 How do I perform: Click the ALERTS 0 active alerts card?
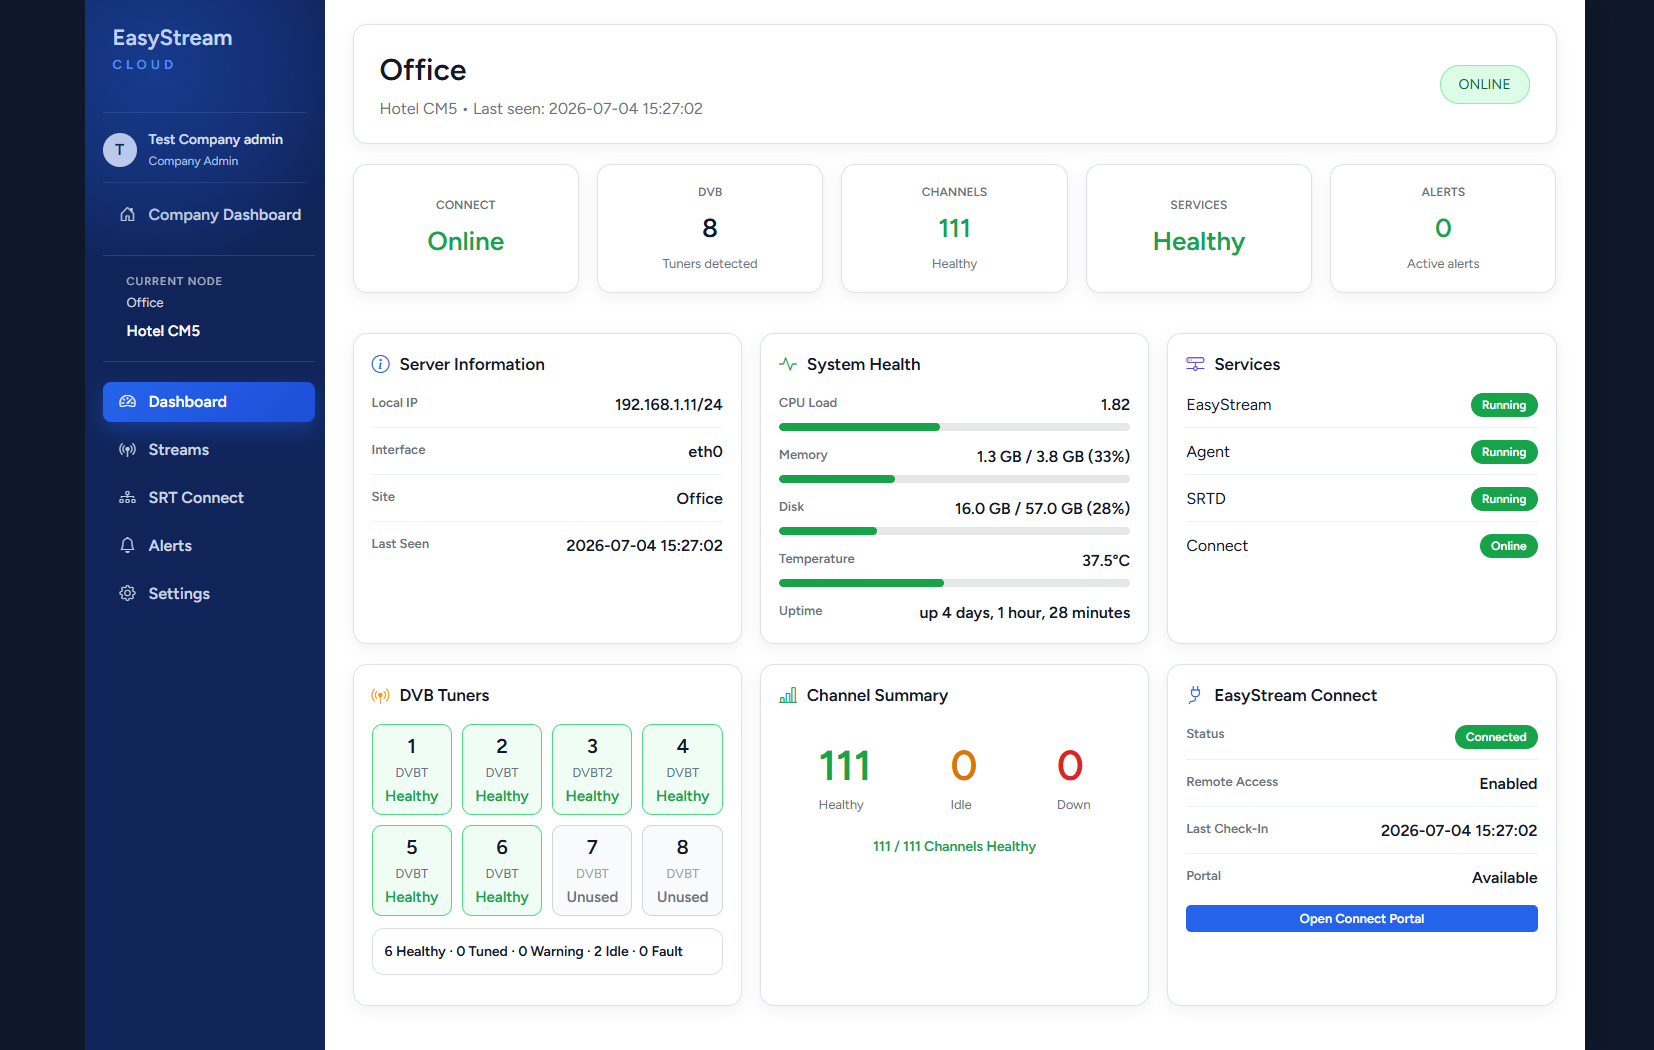click(x=1443, y=228)
